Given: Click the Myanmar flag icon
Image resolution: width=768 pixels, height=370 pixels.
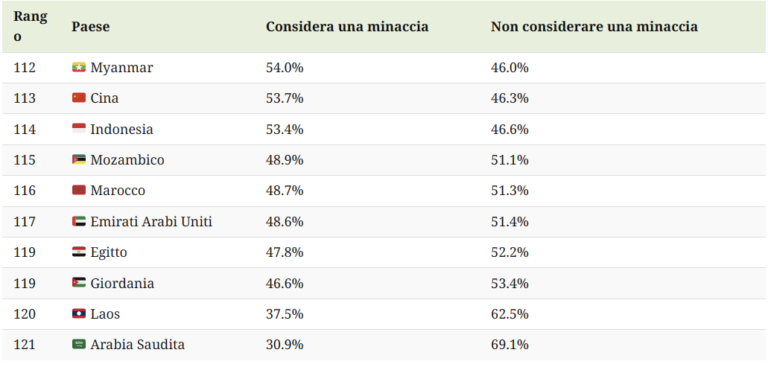Looking at the screenshot, I should [x=79, y=67].
